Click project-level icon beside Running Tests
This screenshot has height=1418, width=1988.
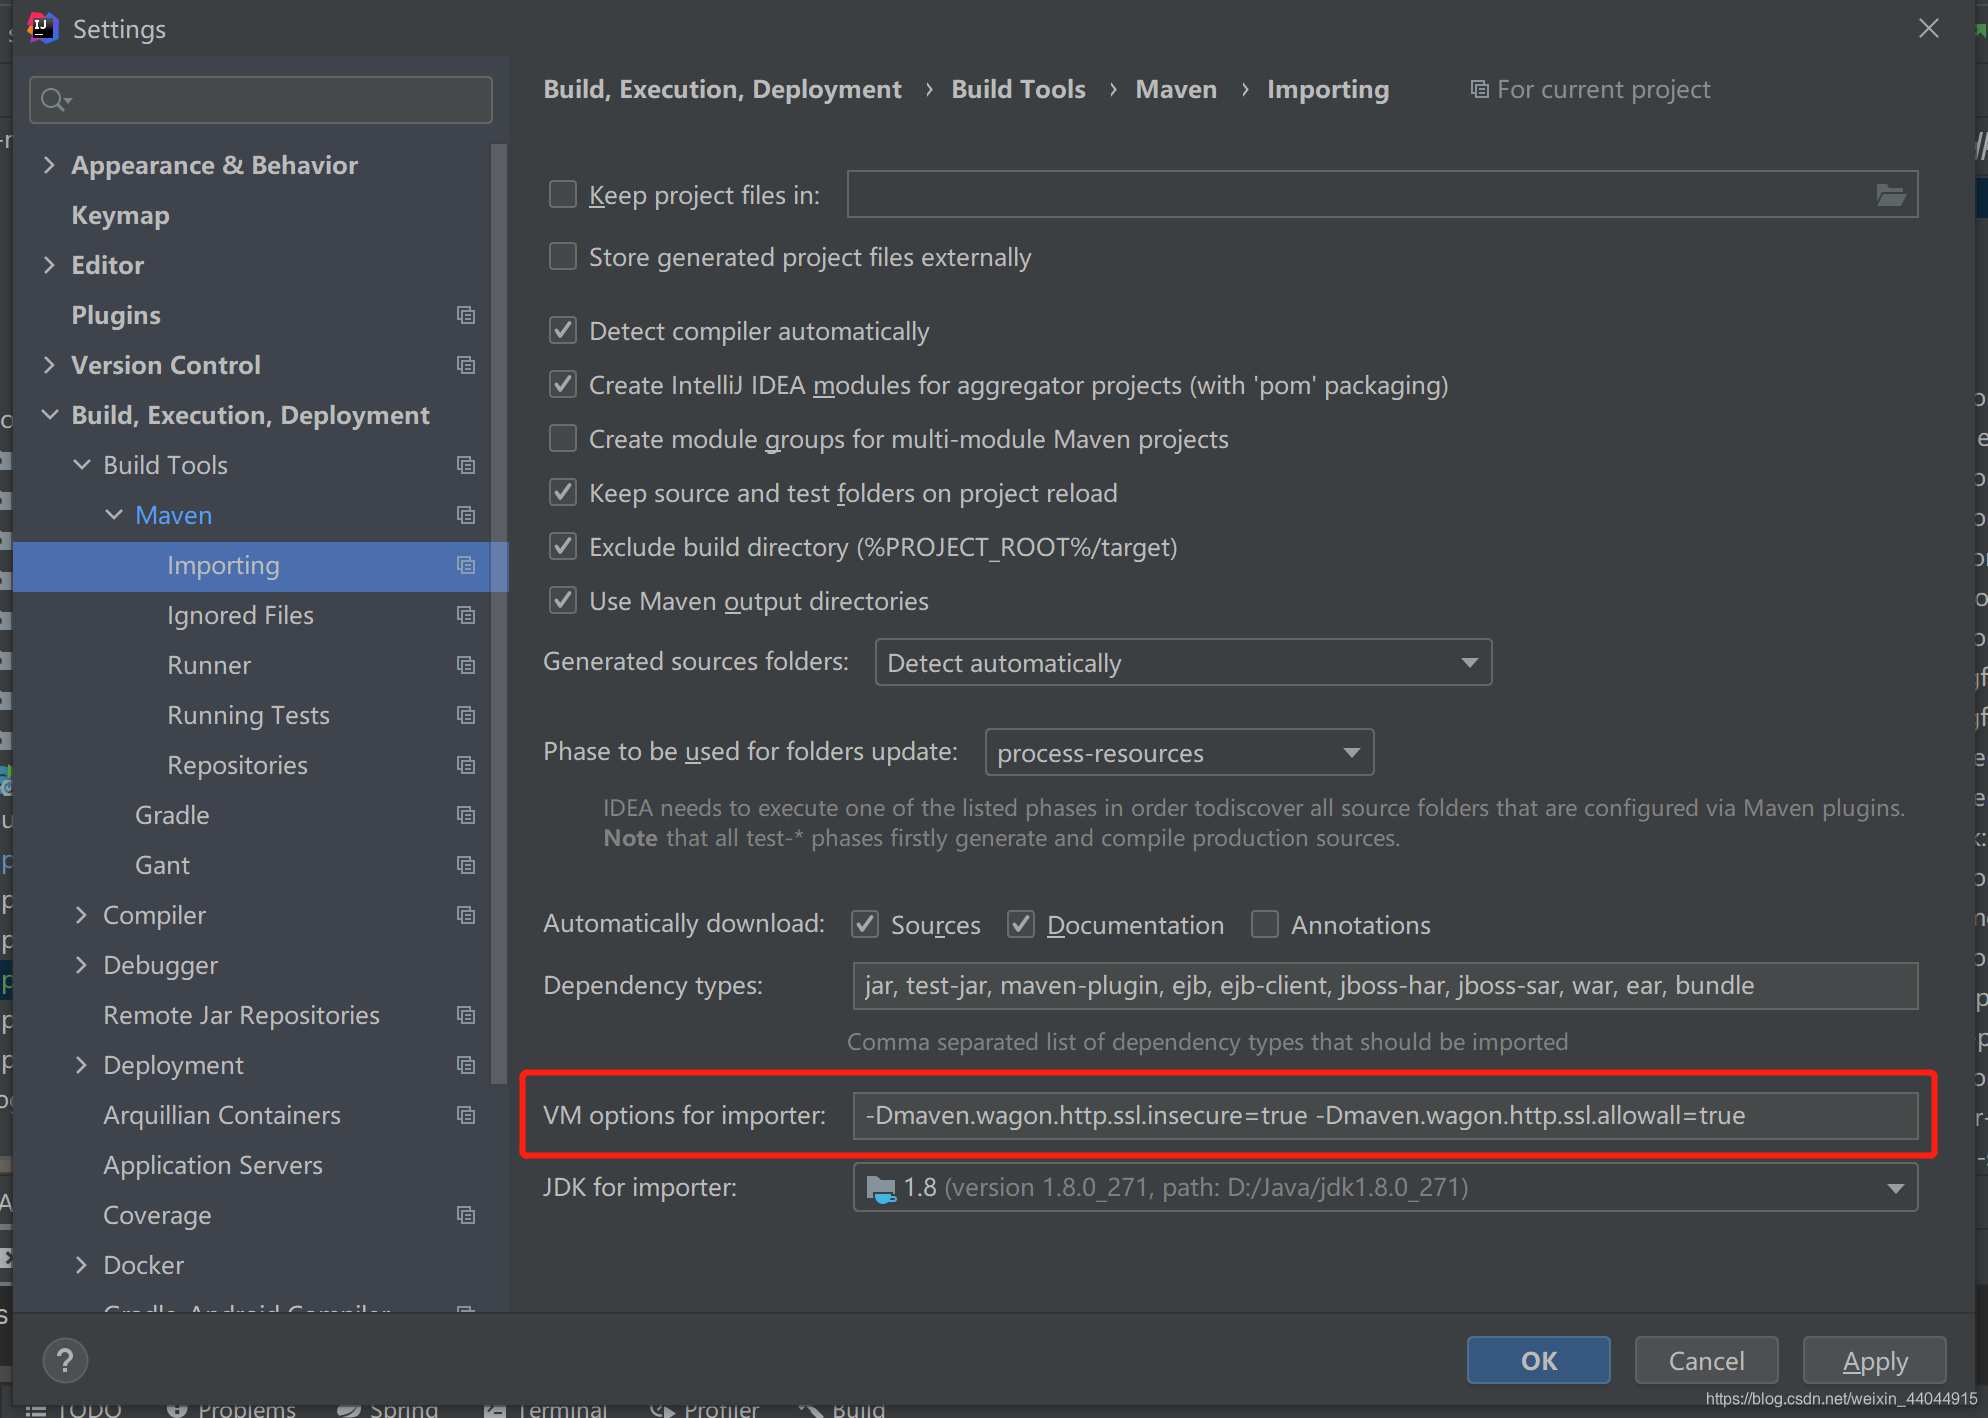tap(466, 715)
